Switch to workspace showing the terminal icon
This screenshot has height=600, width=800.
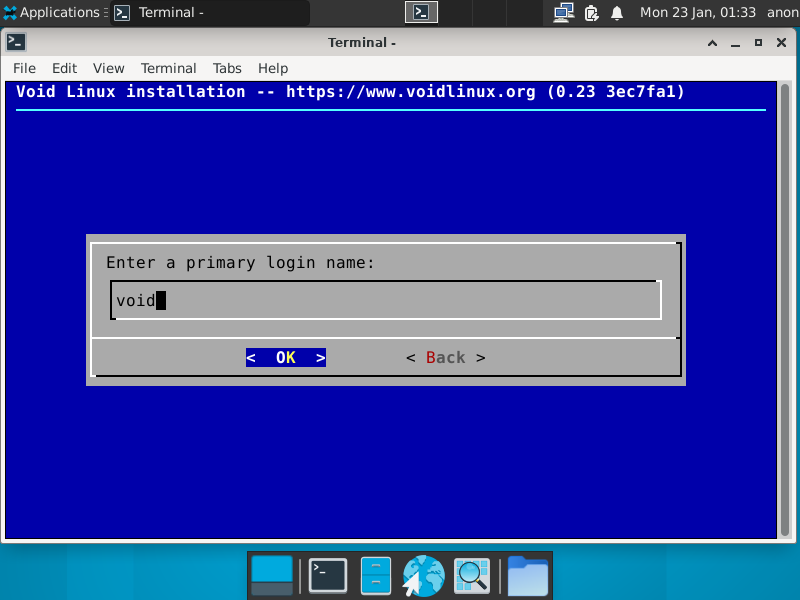(x=421, y=12)
